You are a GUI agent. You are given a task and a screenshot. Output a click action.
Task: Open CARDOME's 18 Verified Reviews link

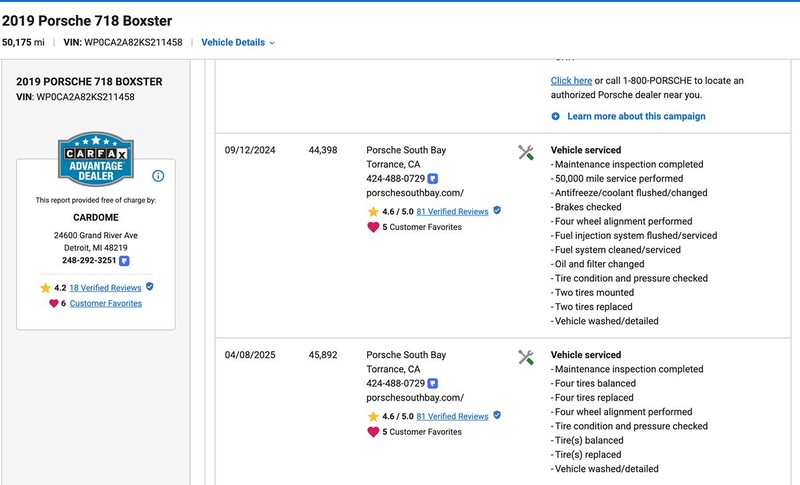[105, 288]
